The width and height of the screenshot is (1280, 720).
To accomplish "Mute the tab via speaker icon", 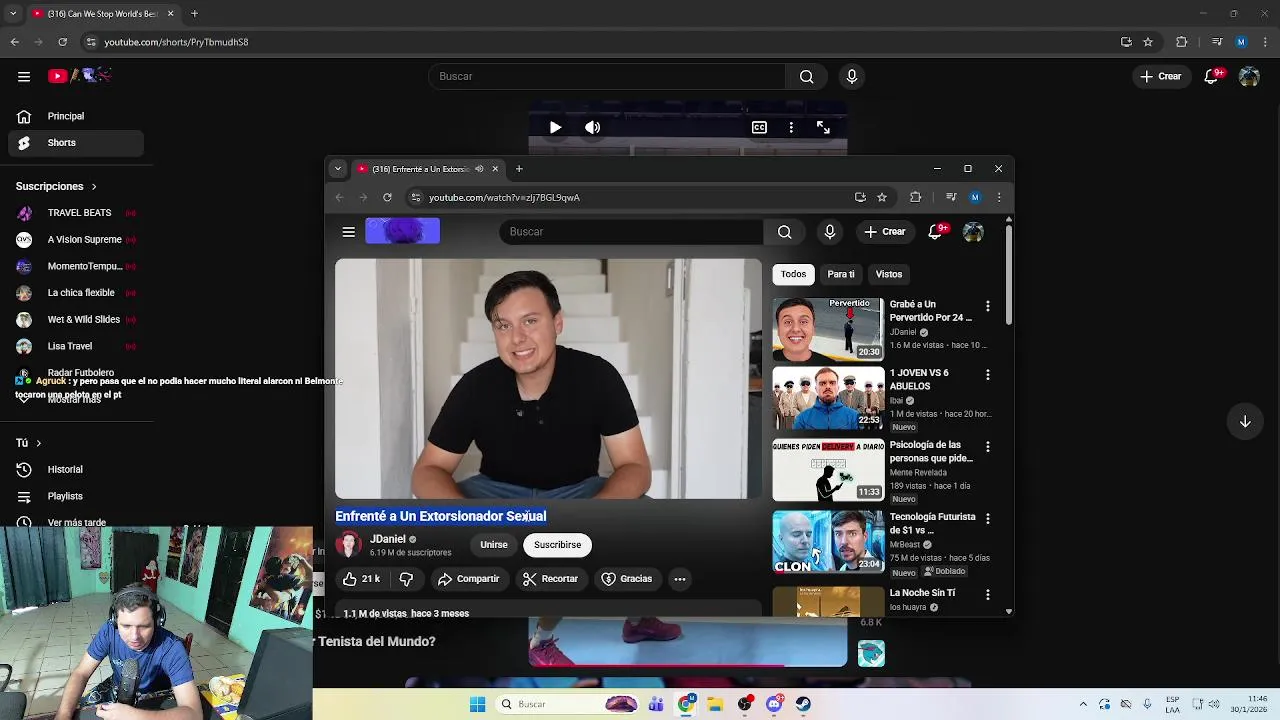I will [479, 169].
